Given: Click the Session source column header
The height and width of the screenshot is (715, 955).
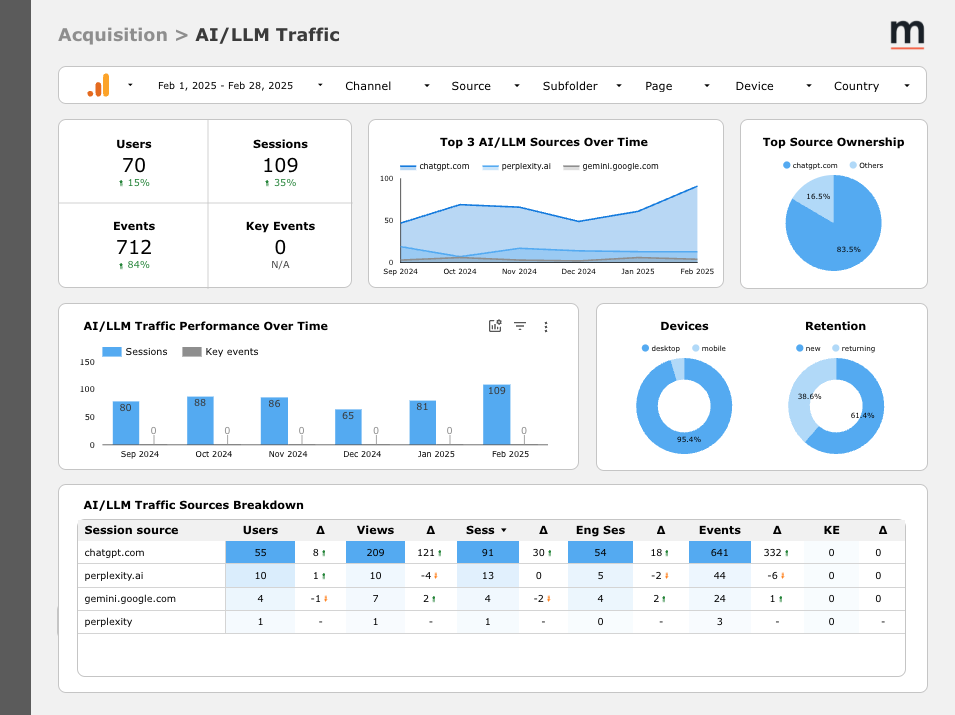Looking at the screenshot, I should [132, 530].
